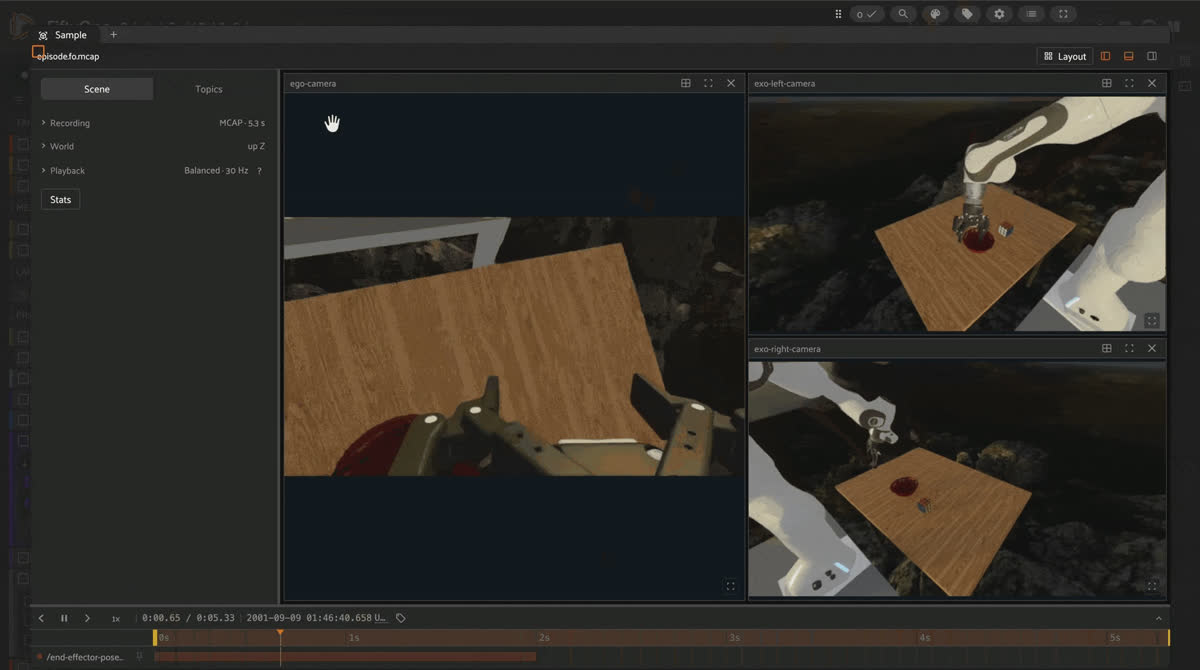
Task: Close the ego-camera panel
Action: (731, 83)
